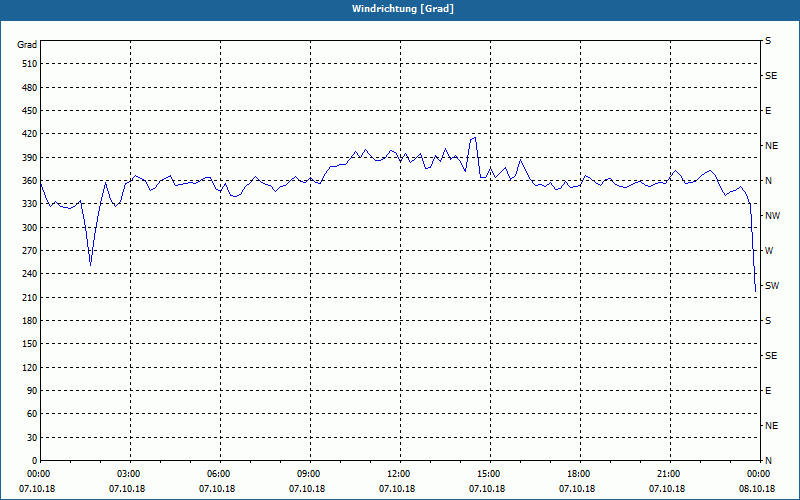Click the 180 y-axis label
The width and height of the screenshot is (800, 500).
(30, 321)
